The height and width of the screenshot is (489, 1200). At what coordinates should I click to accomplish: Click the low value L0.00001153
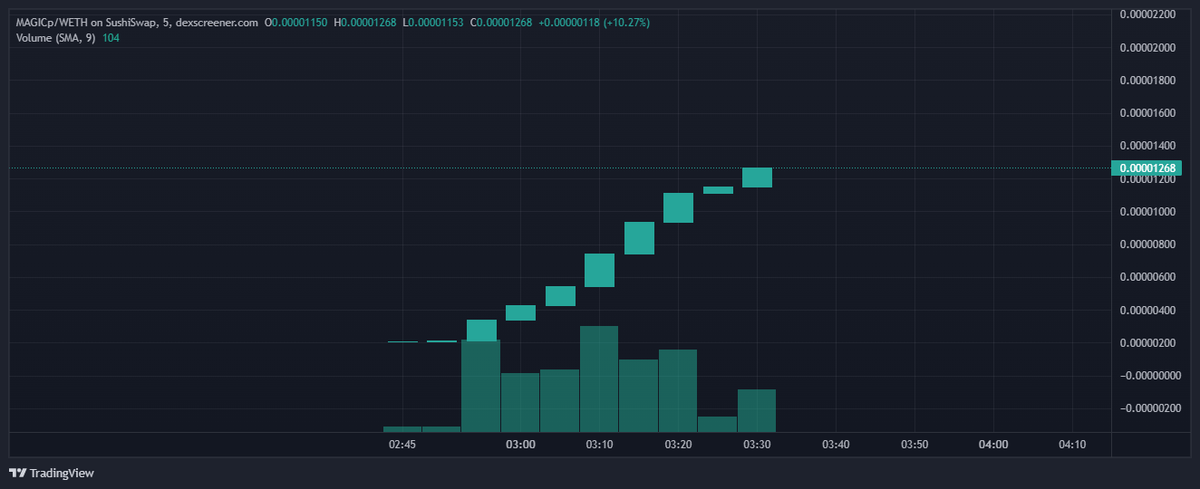(433, 22)
